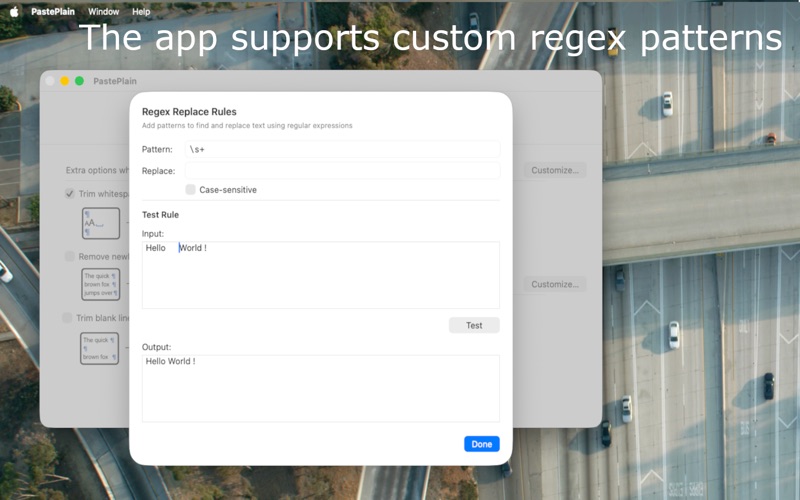This screenshot has height=500, width=800.
Task: Run the Test button
Action: (474, 325)
